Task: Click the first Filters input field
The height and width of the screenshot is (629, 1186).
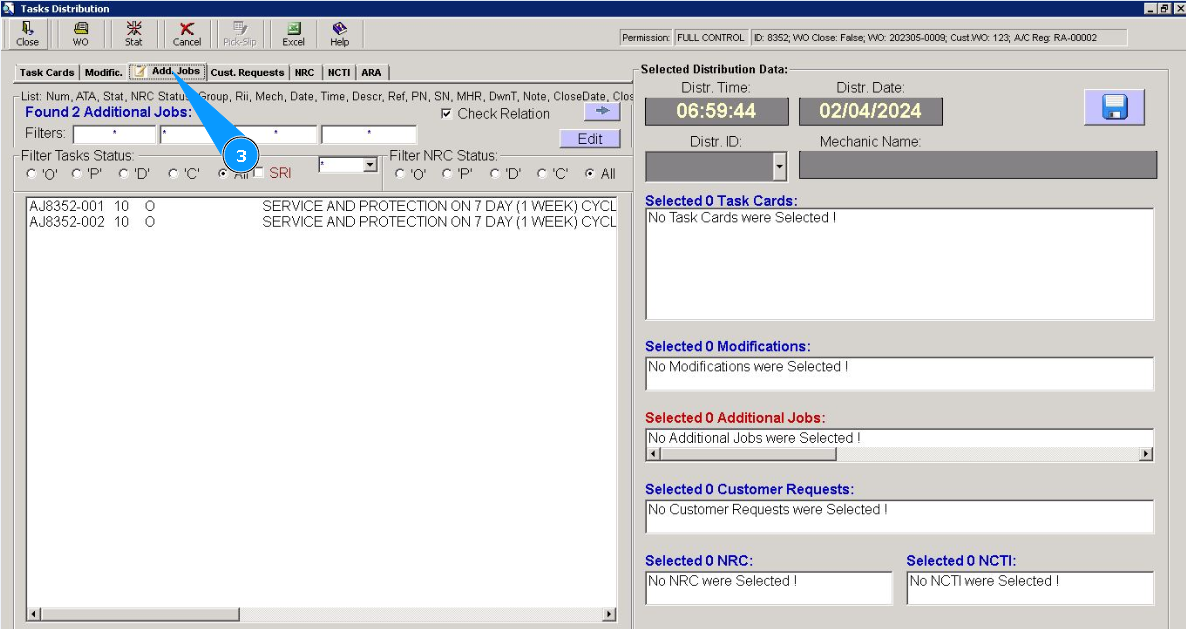Action: tap(114, 135)
